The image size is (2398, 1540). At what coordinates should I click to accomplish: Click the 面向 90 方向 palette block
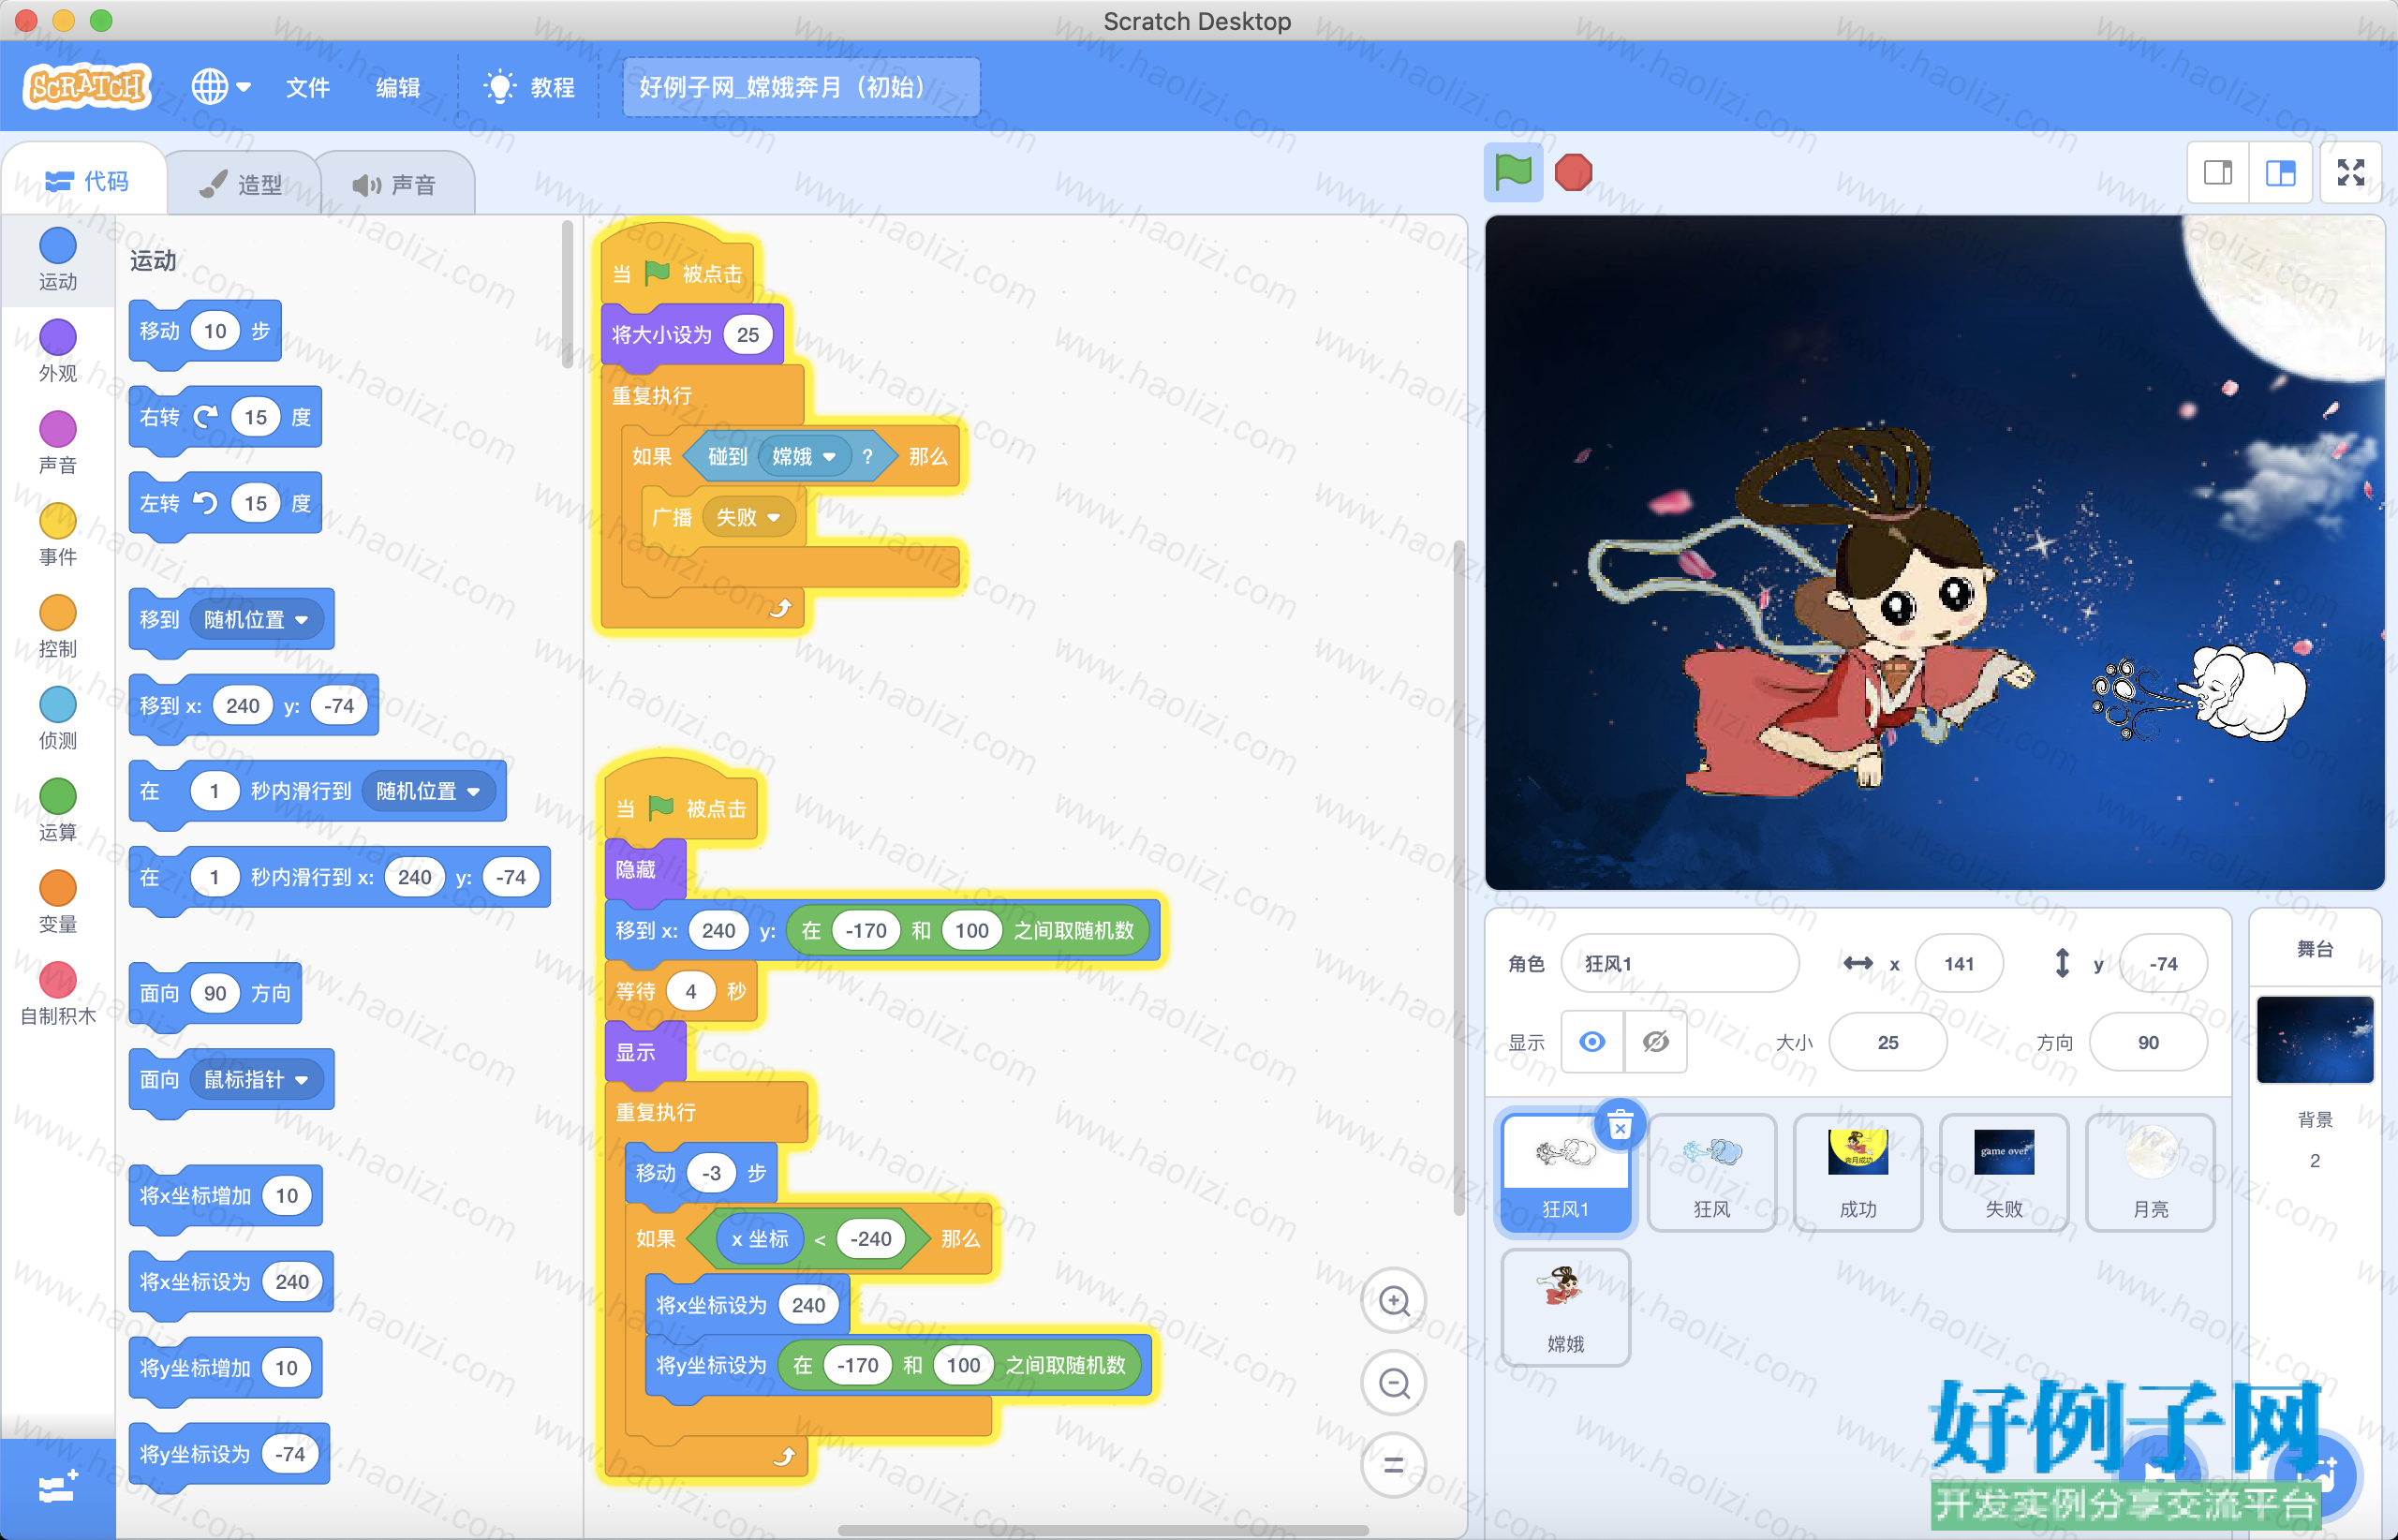click(215, 993)
